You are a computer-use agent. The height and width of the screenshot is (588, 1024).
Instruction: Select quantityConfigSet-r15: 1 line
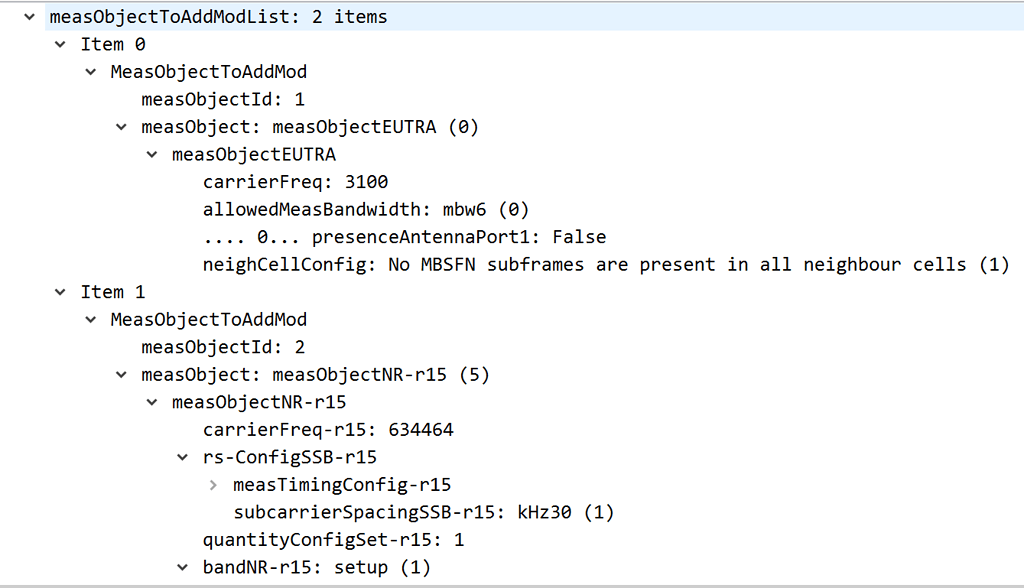point(334,540)
